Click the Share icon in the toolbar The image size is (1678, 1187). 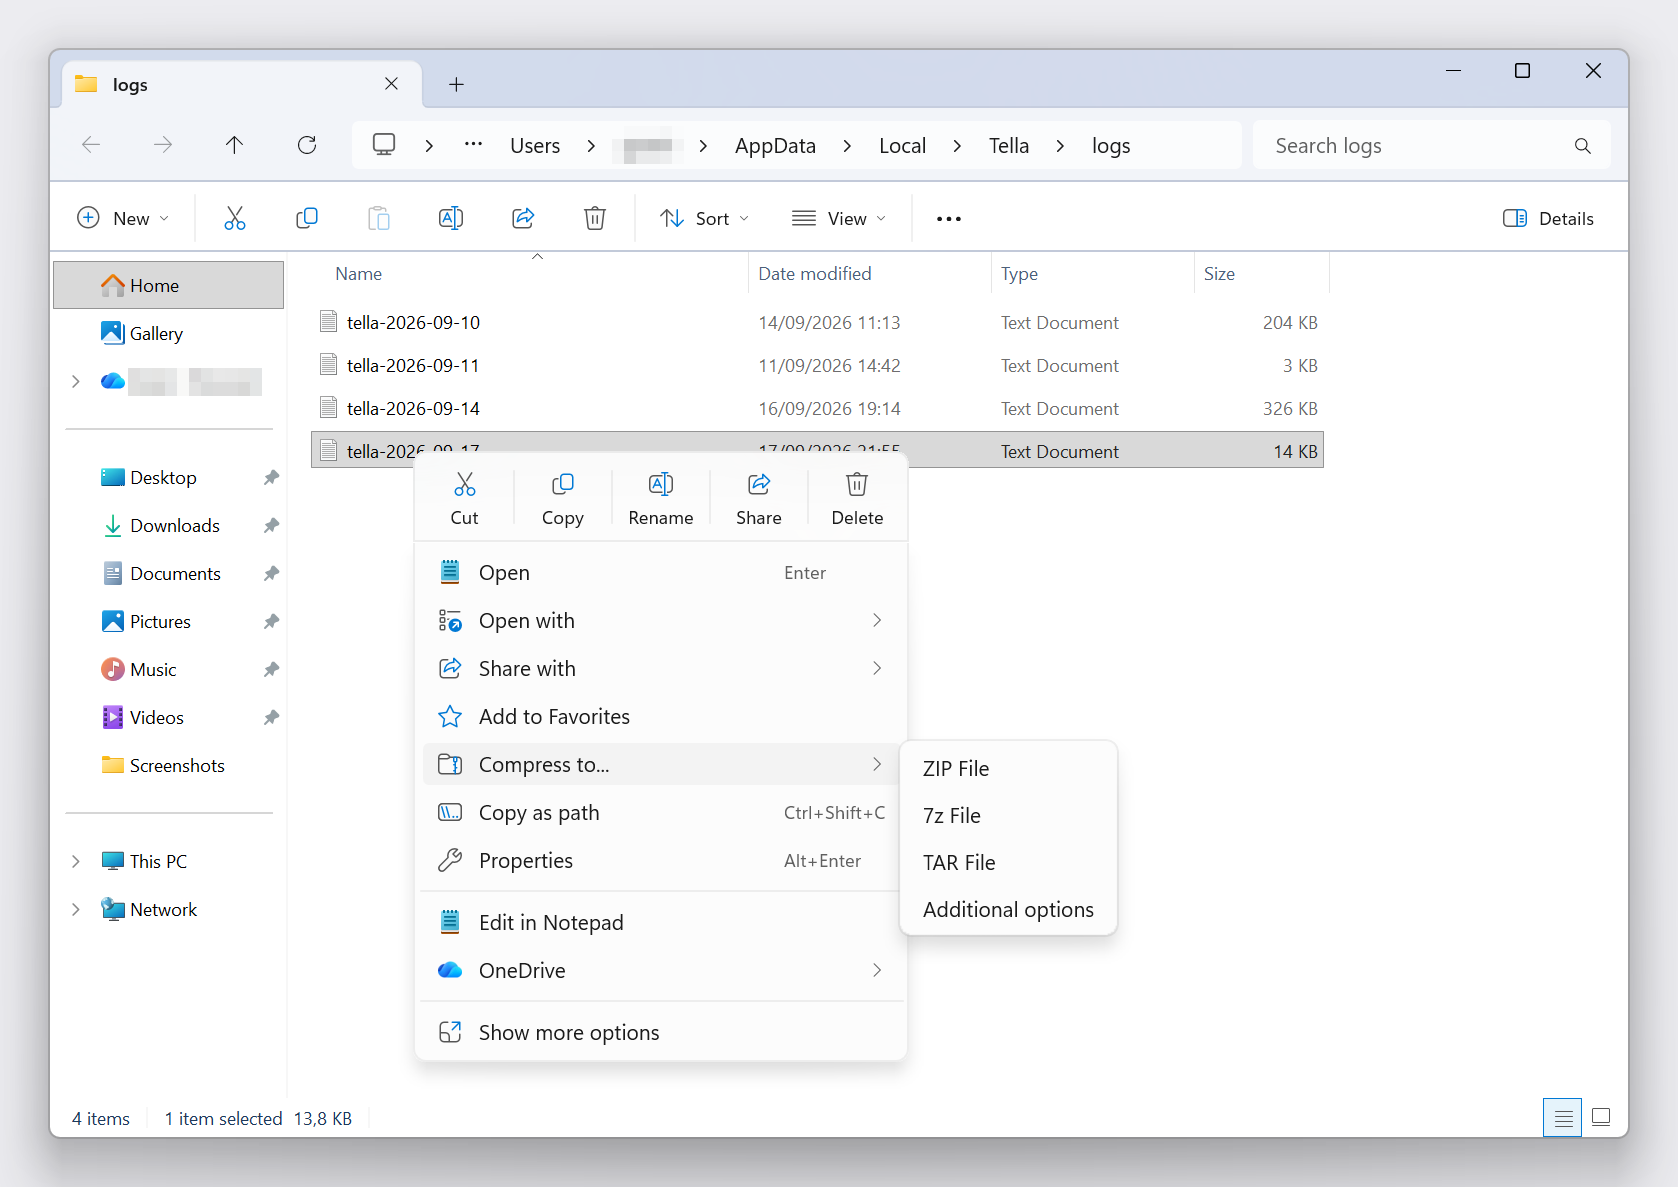[523, 218]
